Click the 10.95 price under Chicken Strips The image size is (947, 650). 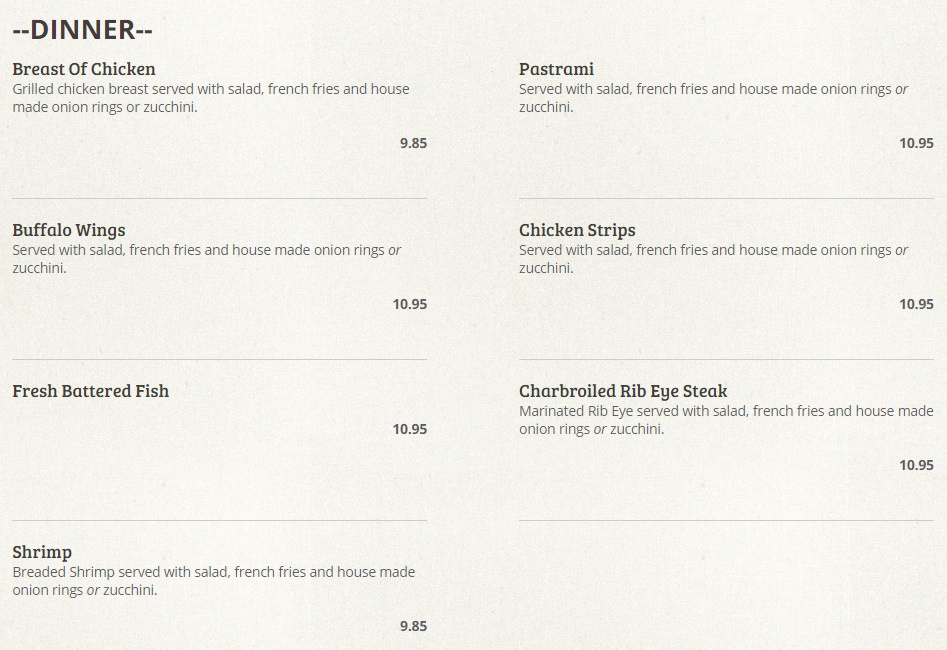pyautogui.click(x=916, y=304)
